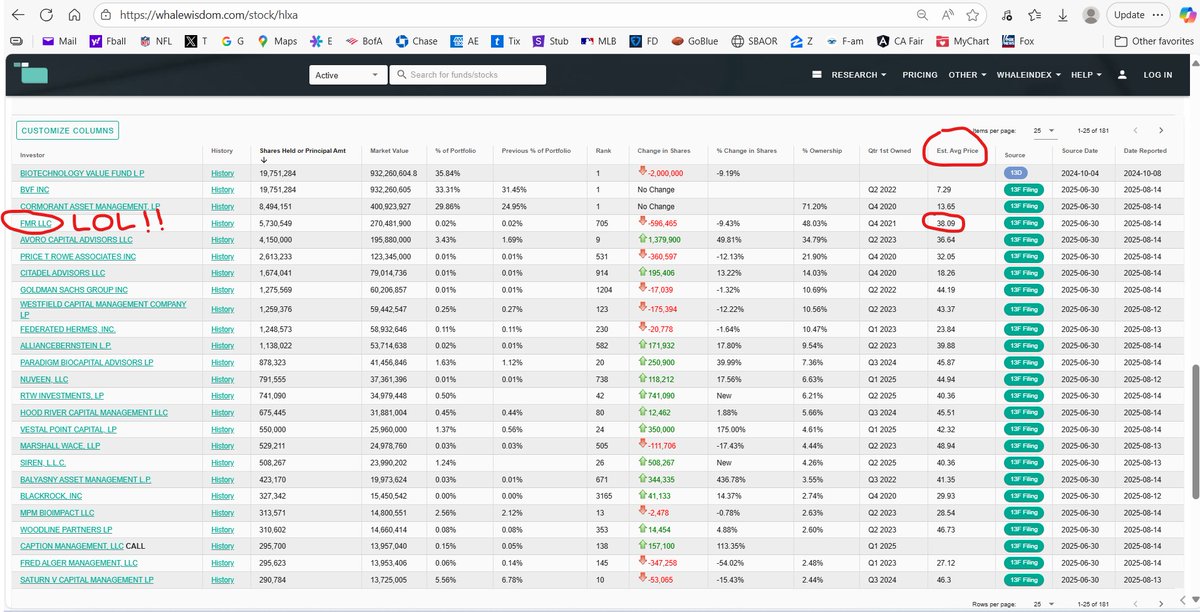The width and height of the screenshot is (1200, 612).
Task: Click the WhaleWisdom logo
Action: pos(33,74)
